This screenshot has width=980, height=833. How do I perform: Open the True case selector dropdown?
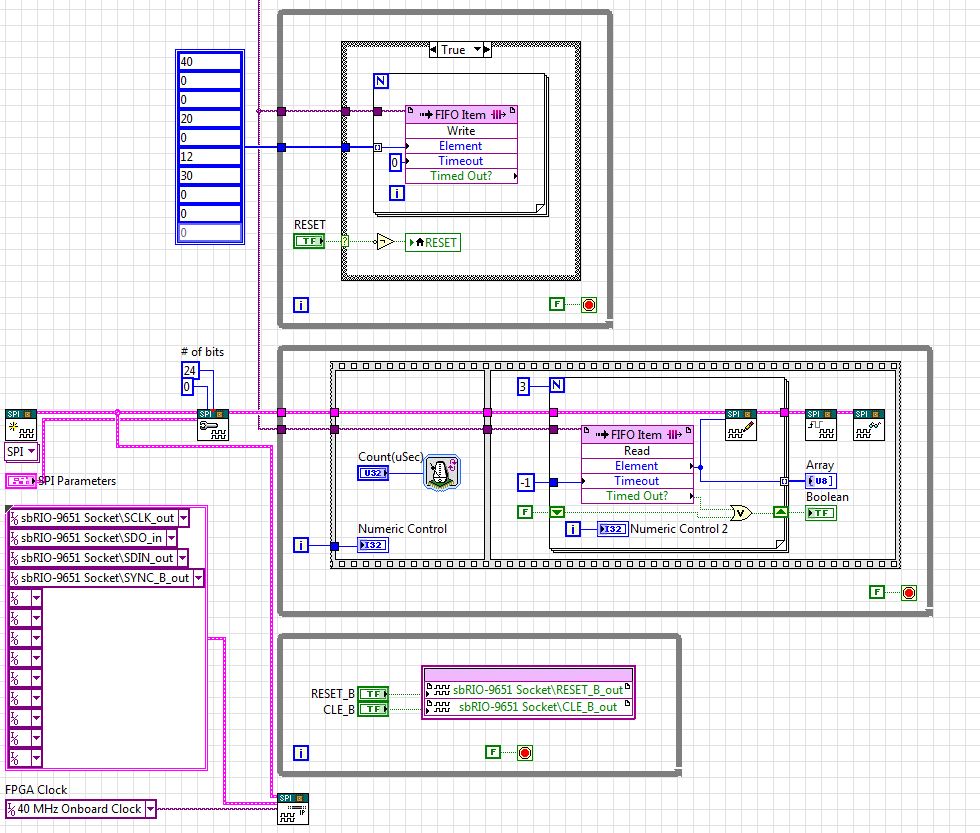pos(477,49)
